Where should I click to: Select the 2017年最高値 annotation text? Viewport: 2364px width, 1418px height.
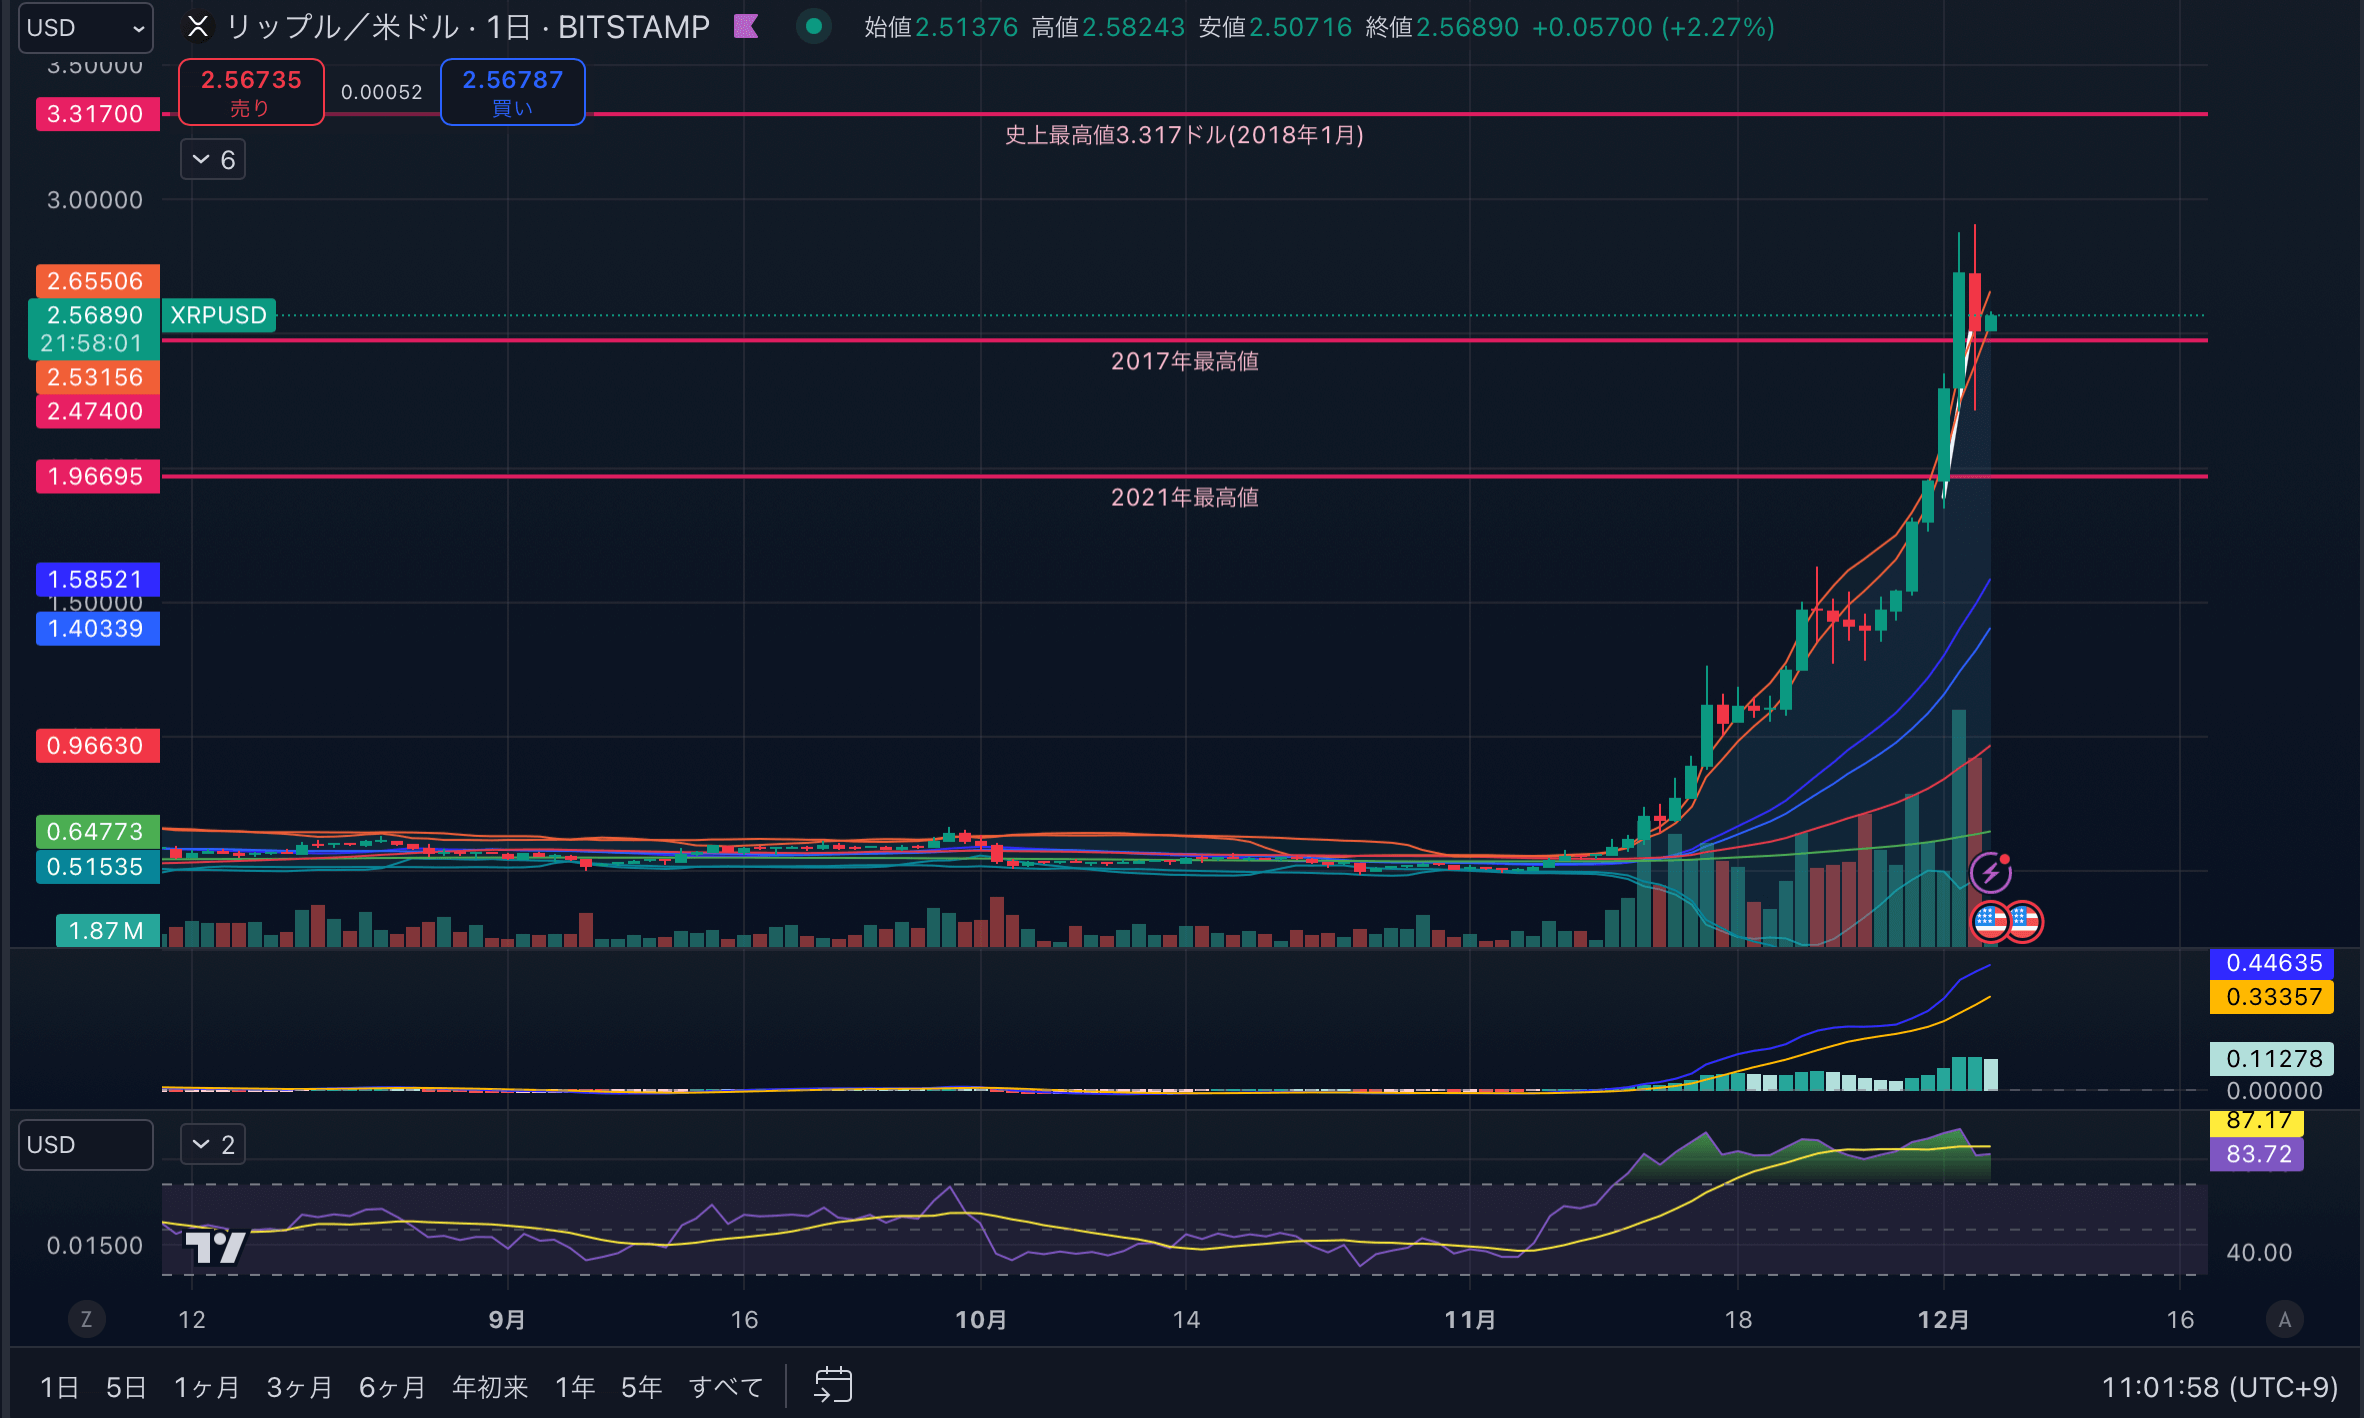pos(1184,361)
